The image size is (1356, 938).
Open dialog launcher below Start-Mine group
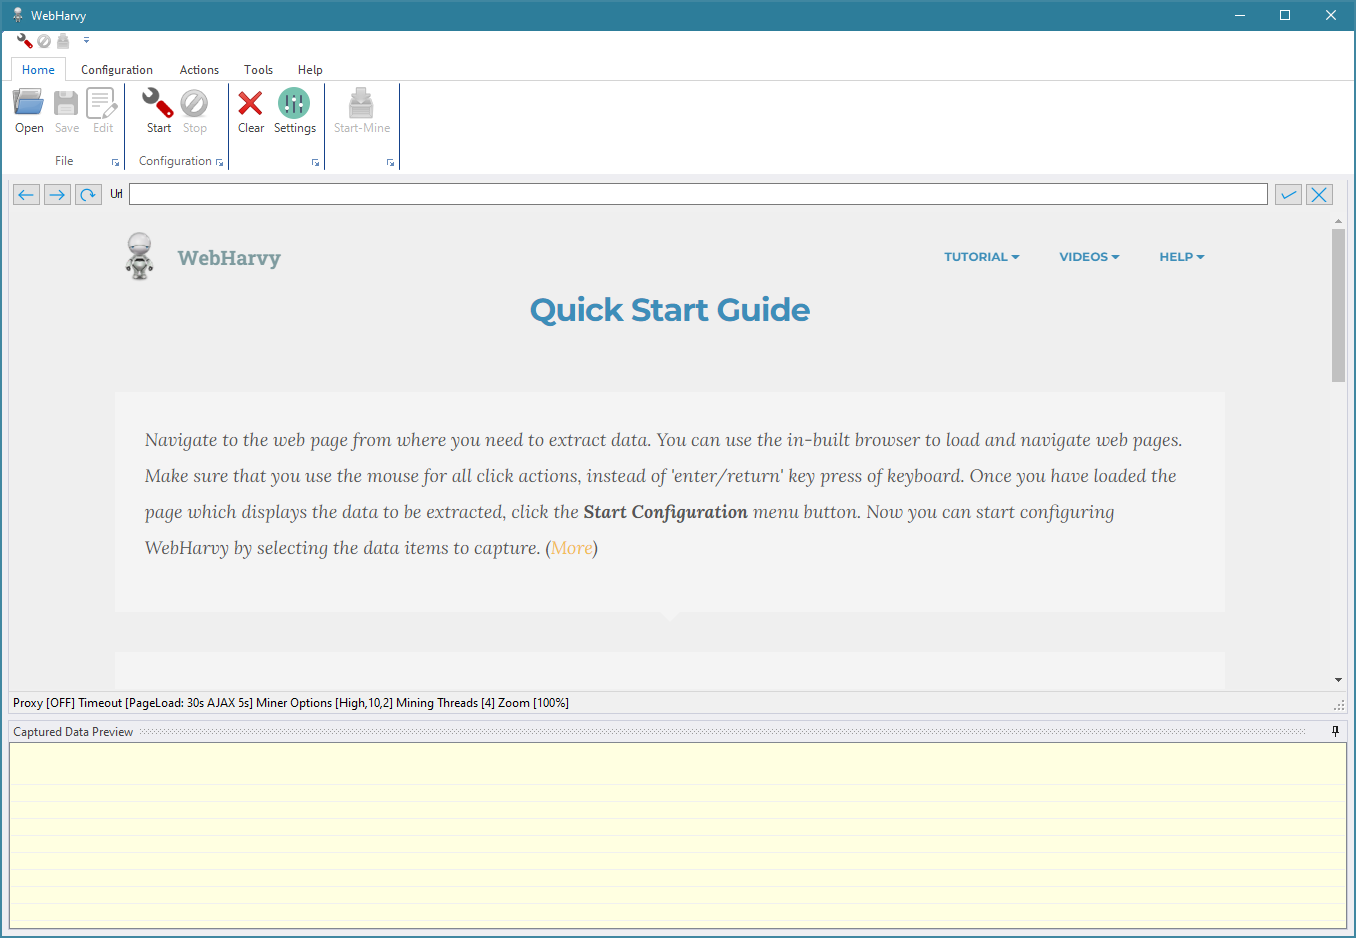(390, 162)
